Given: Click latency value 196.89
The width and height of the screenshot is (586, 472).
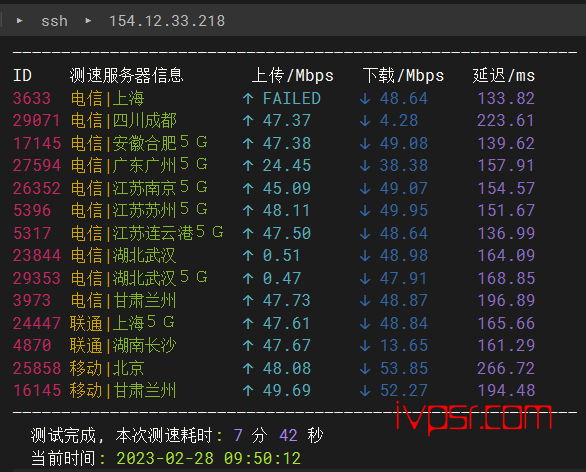Looking at the screenshot, I should [x=506, y=300].
